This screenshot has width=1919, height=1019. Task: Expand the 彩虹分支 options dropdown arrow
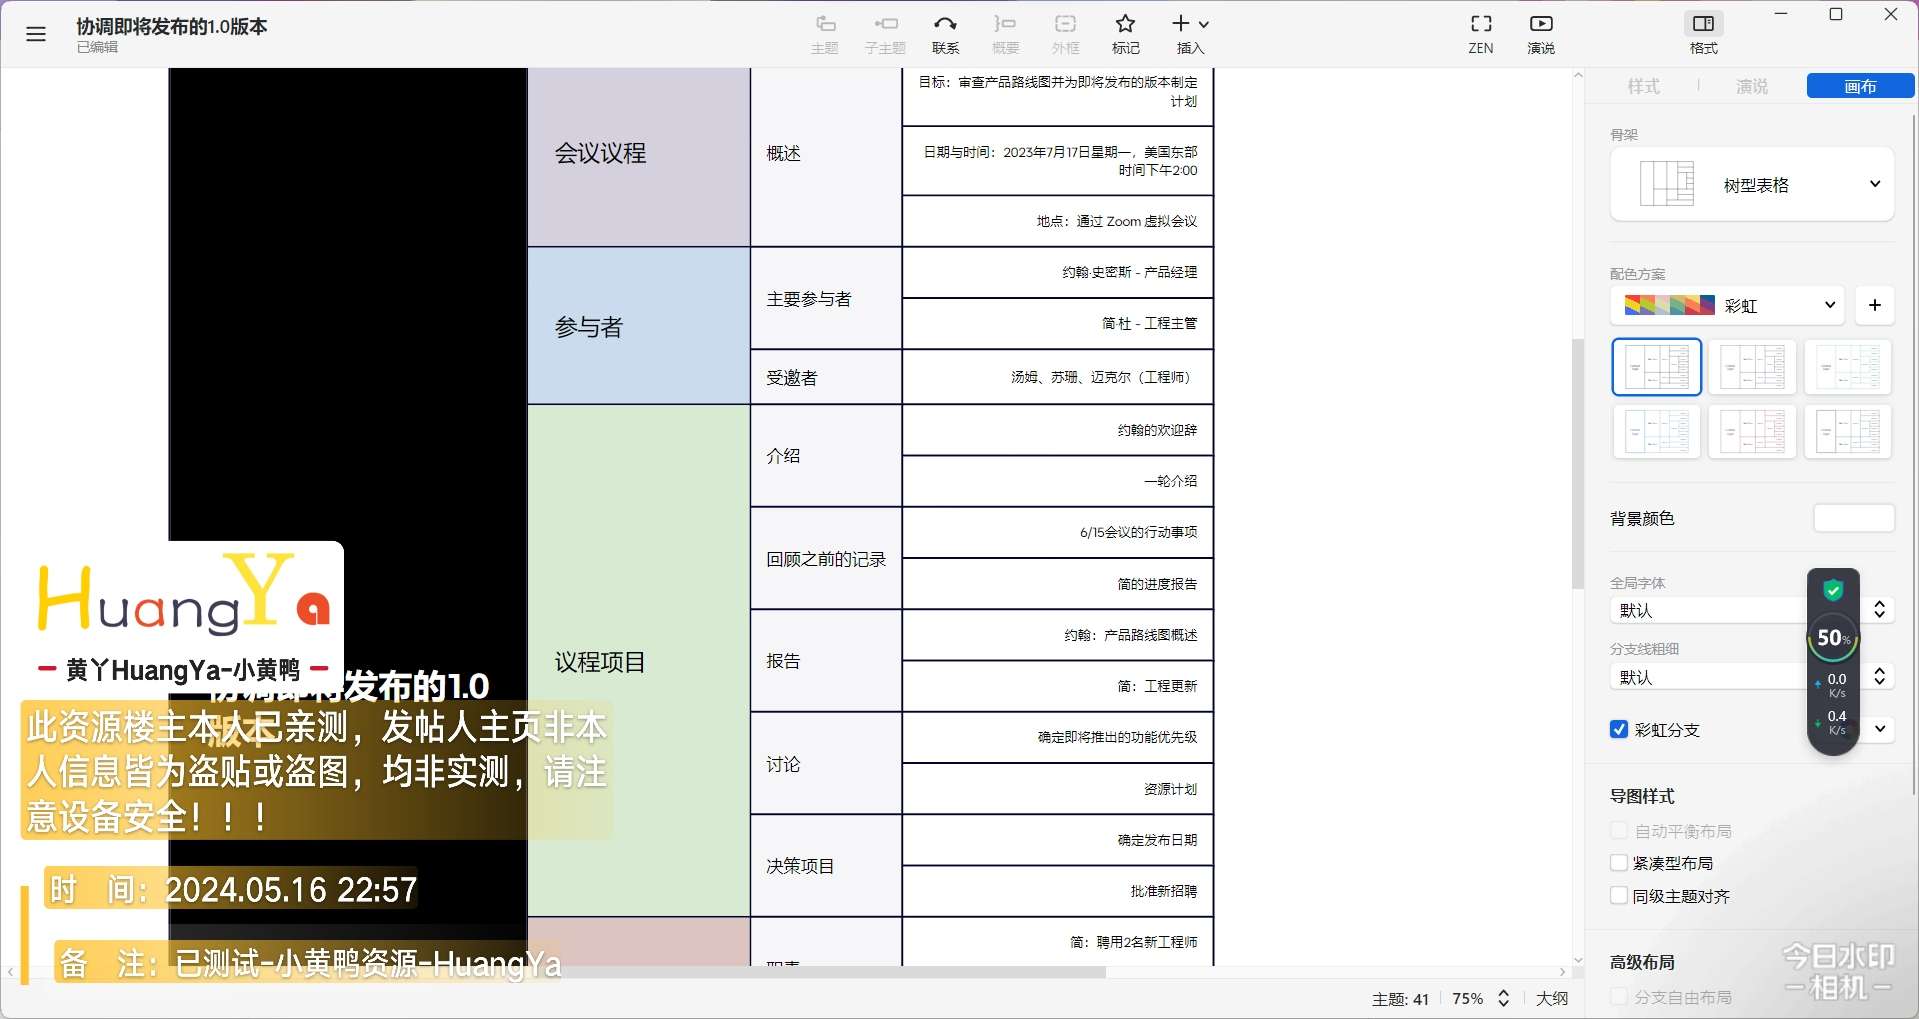pos(1880,729)
